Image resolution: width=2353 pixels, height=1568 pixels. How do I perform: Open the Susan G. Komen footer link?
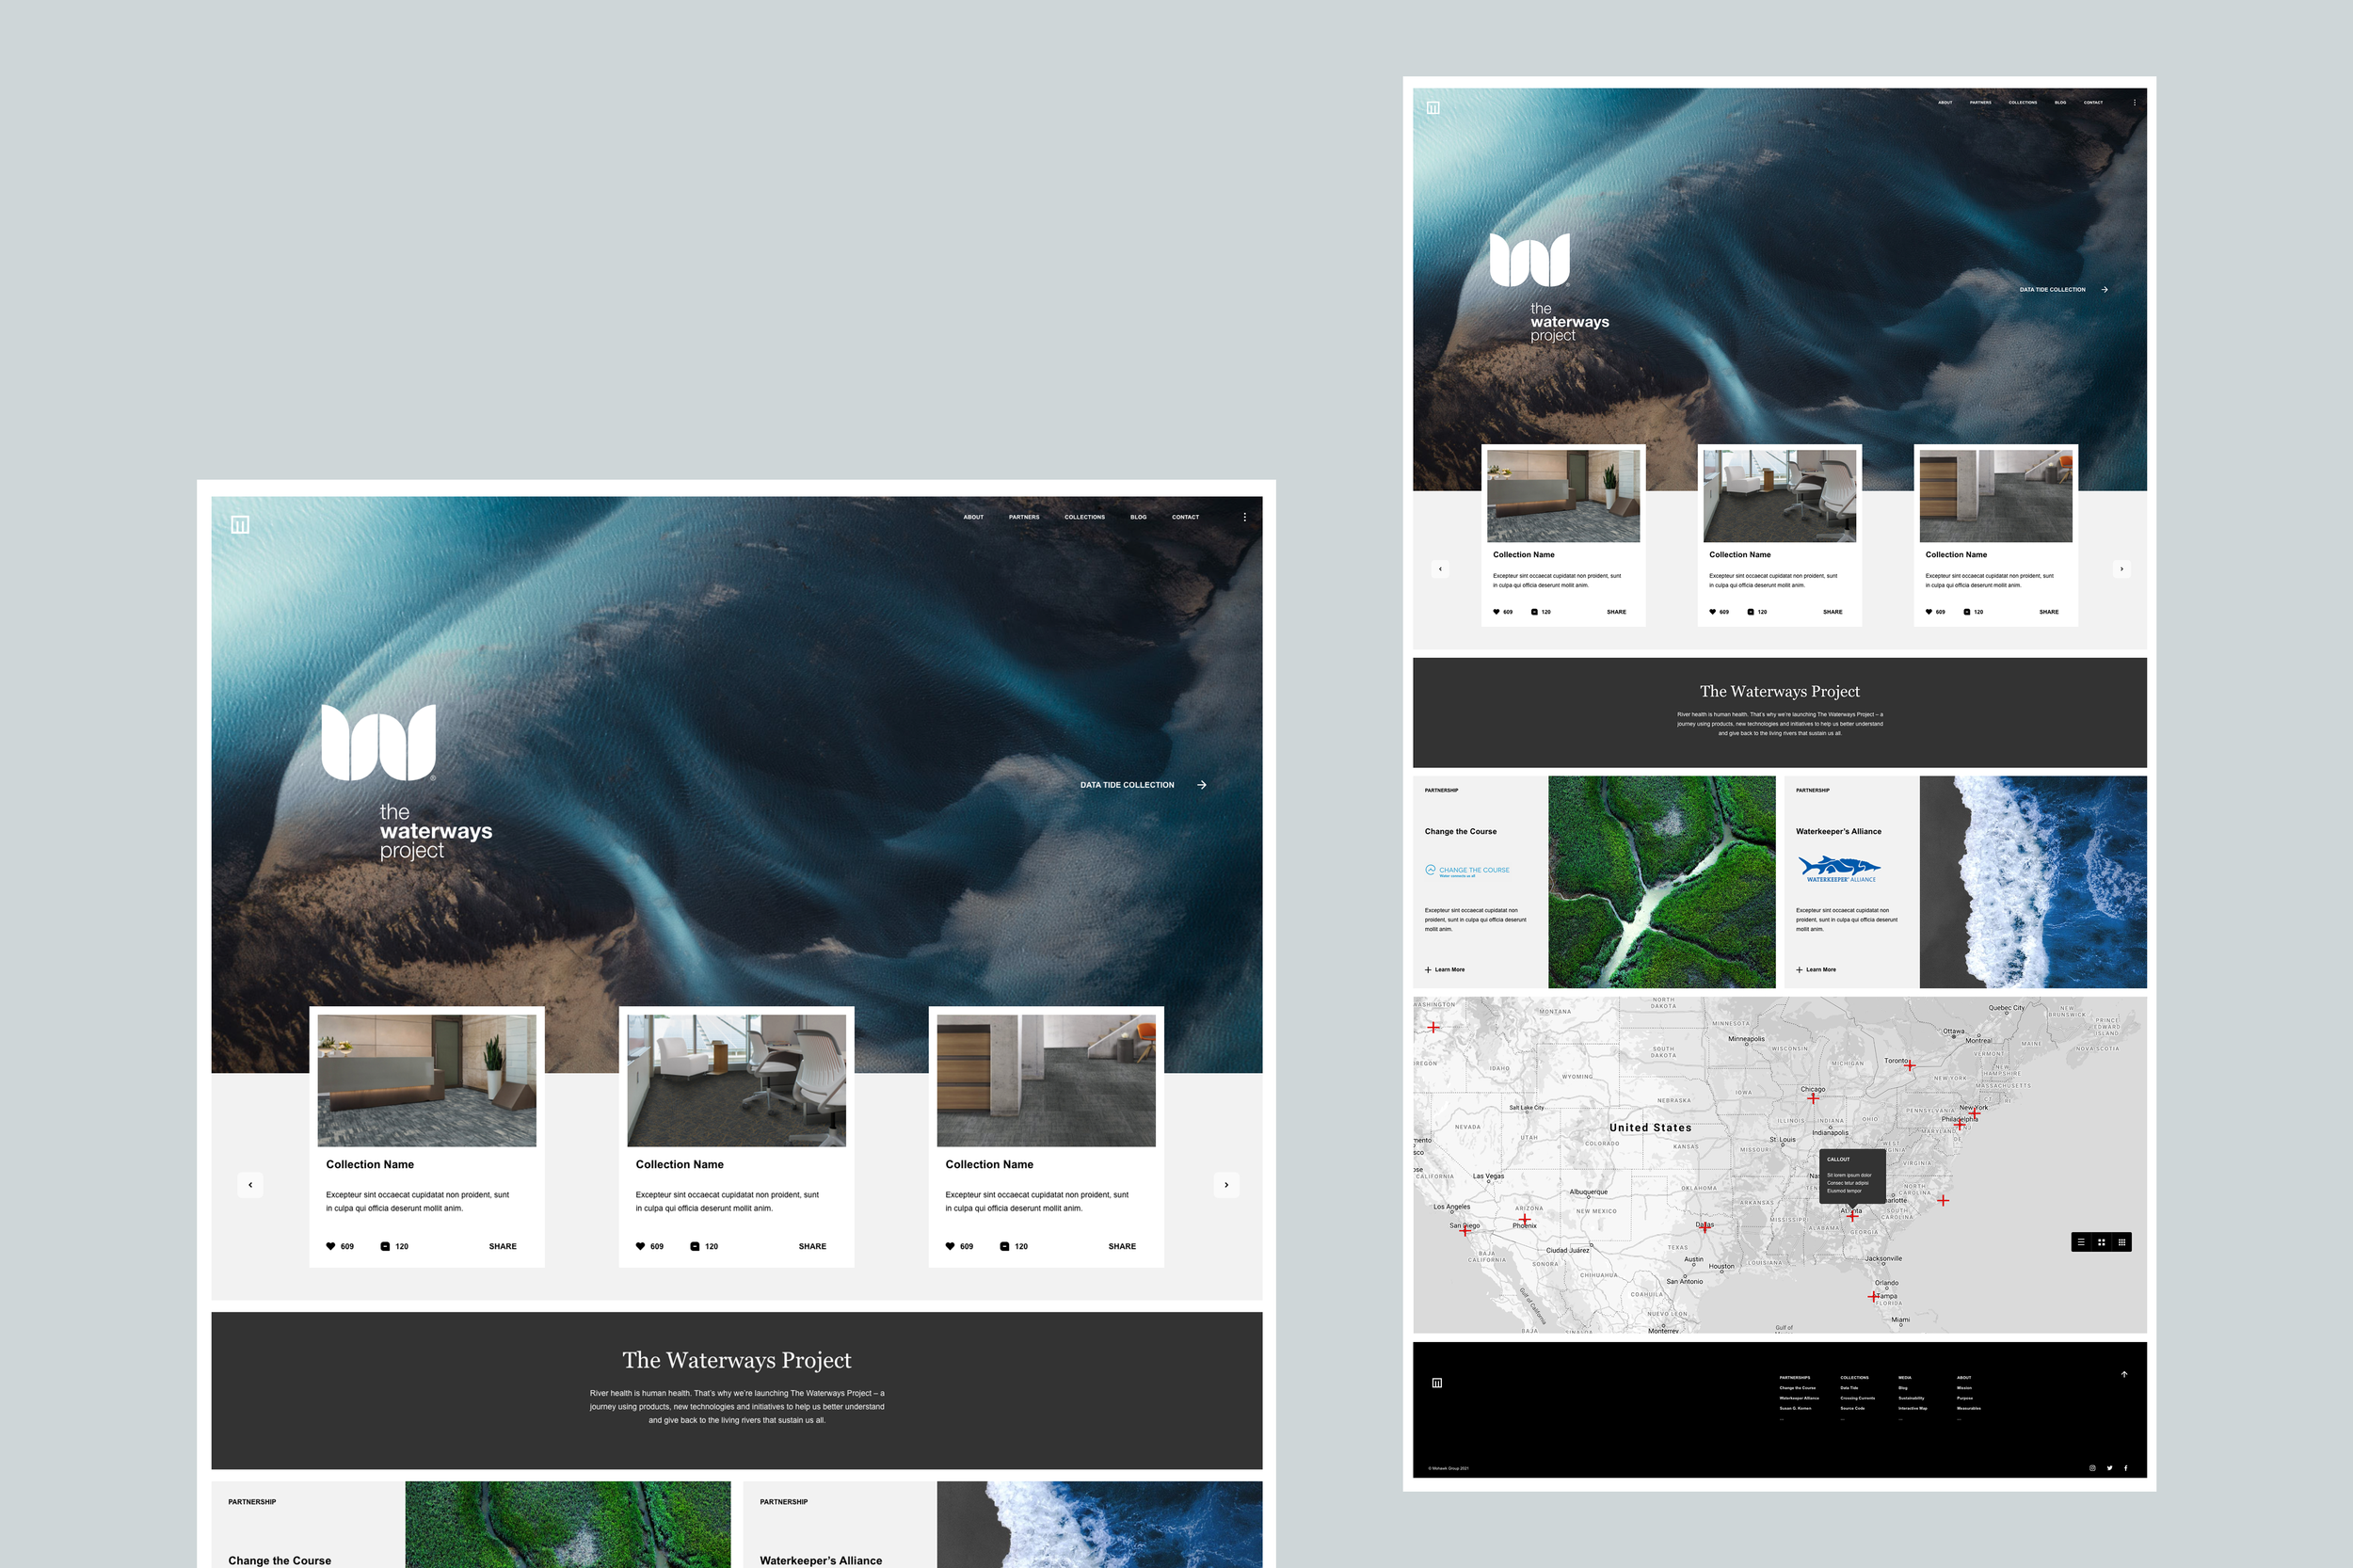[1795, 1408]
